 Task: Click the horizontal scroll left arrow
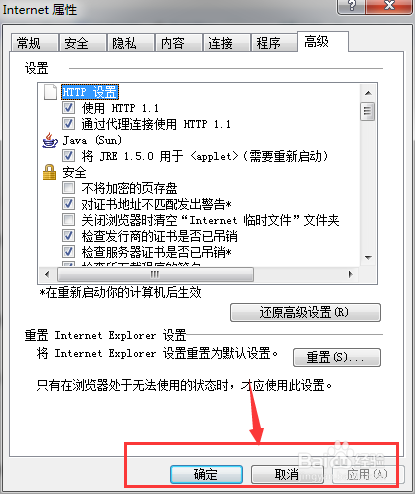[47, 274]
